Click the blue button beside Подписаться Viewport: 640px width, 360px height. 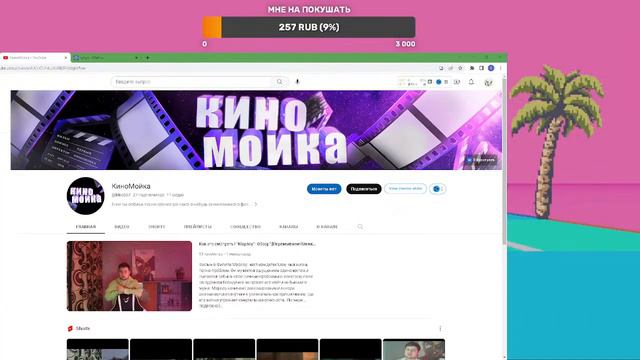(324, 189)
